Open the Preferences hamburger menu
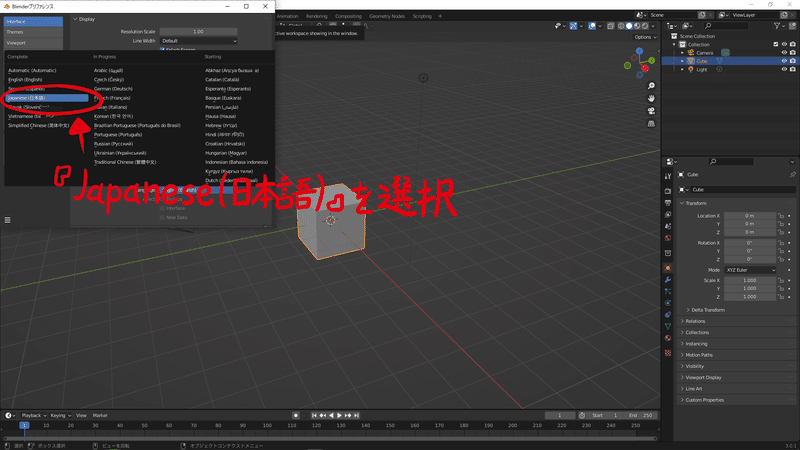This screenshot has height=450, width=800. pos(8,220)
